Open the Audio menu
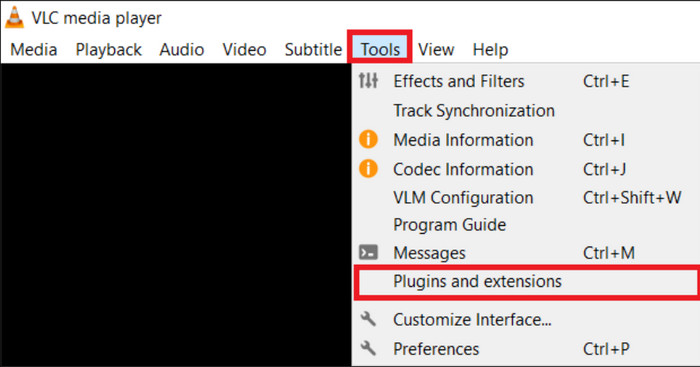 click(182, 50)
